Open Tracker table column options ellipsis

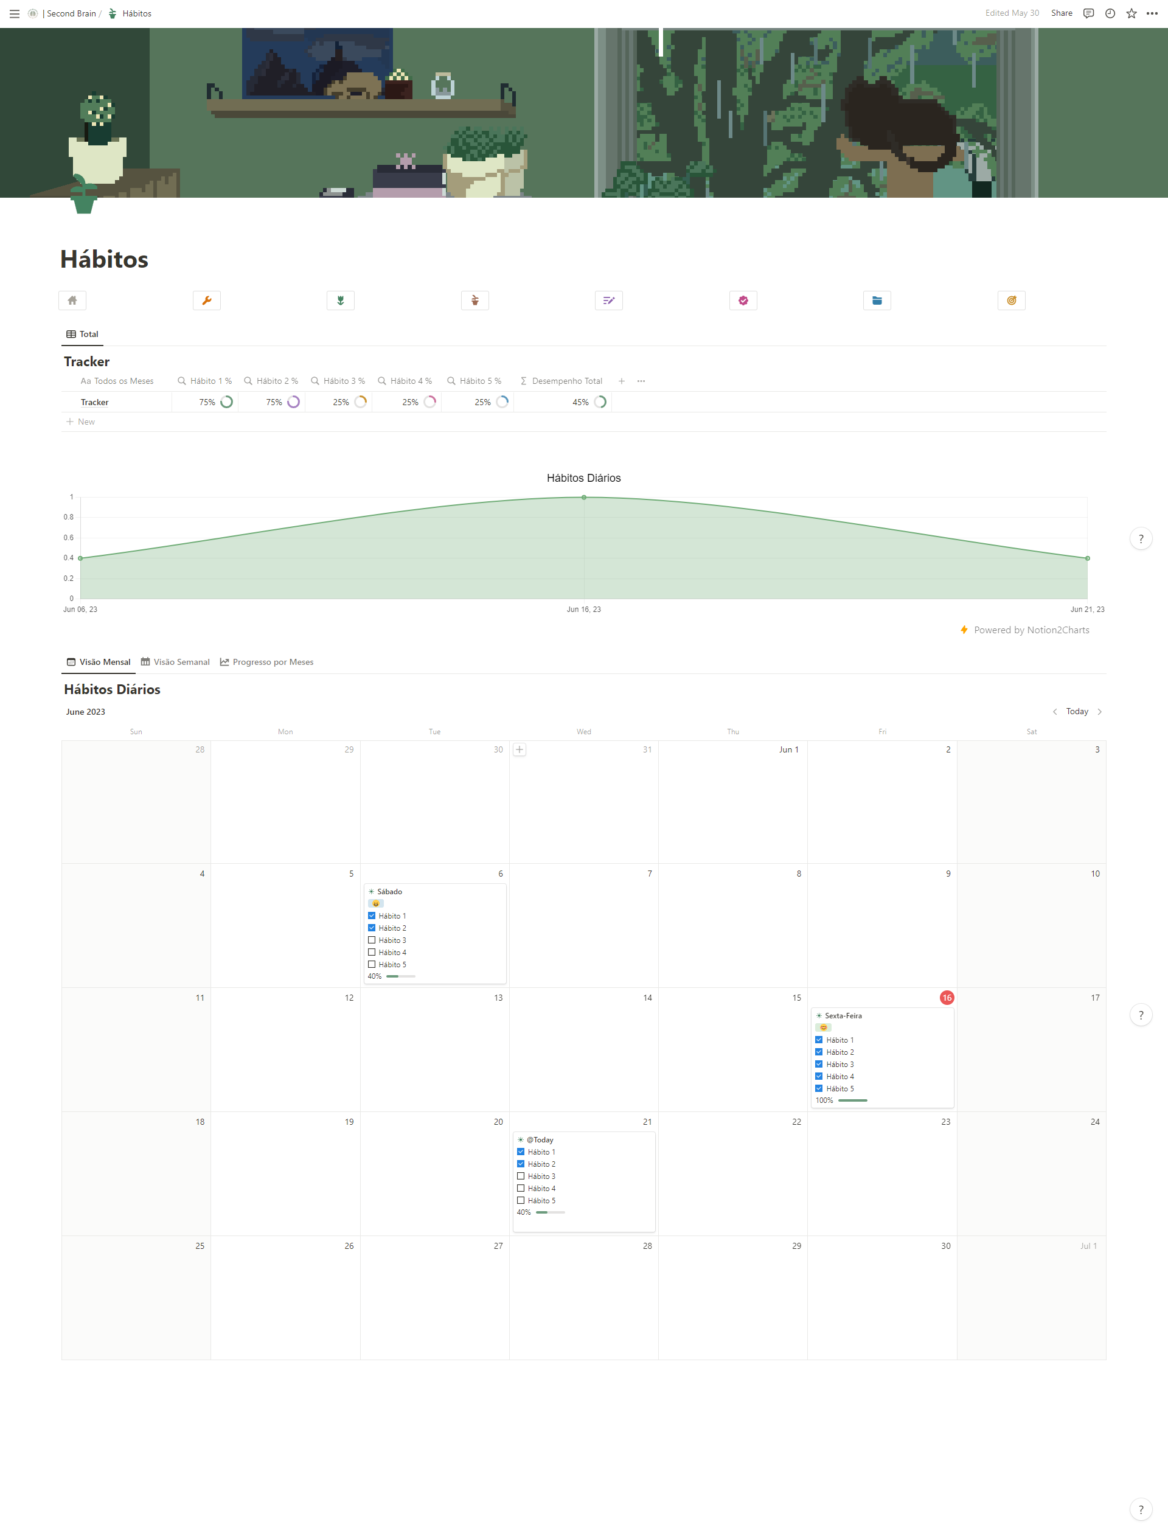pyautogui.click(x=641, y=381)
